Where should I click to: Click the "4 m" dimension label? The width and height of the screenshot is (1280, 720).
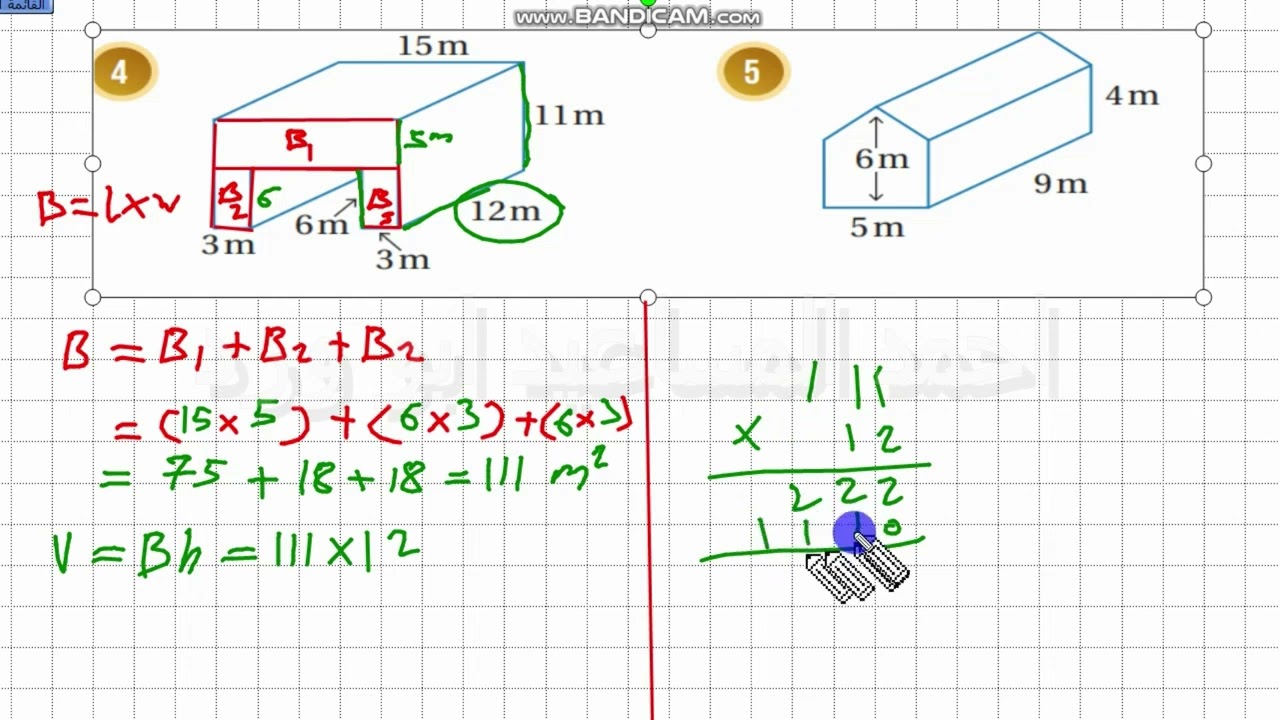coord(1132,96)
